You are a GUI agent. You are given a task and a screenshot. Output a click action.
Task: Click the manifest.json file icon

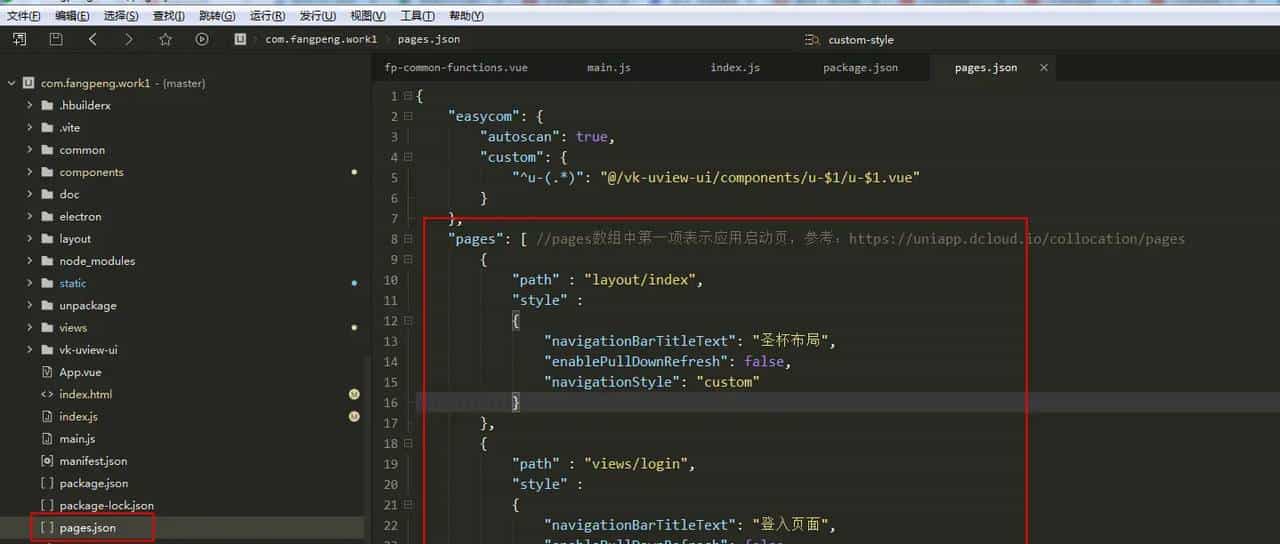click(47, 461)
